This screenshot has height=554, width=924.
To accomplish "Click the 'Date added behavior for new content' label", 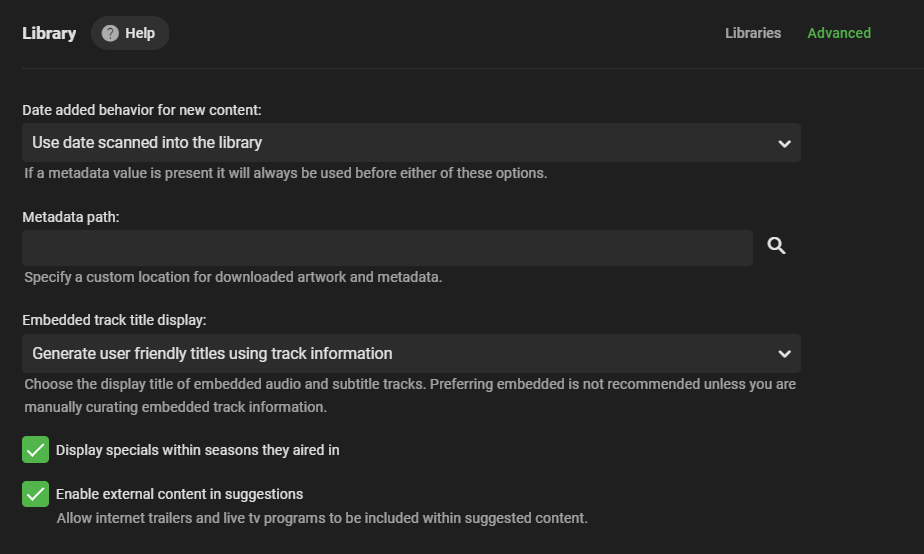I will tap(142, 110).
